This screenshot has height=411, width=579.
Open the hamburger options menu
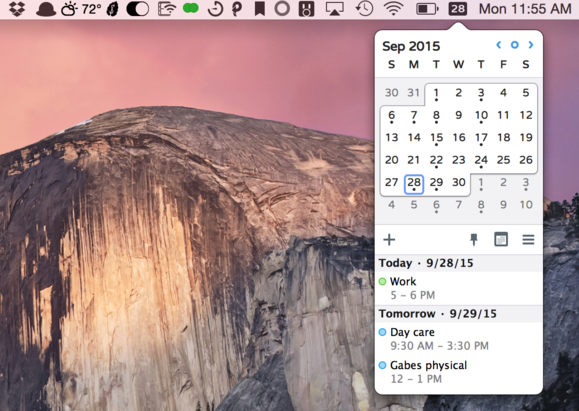click(x=528, y=240)
